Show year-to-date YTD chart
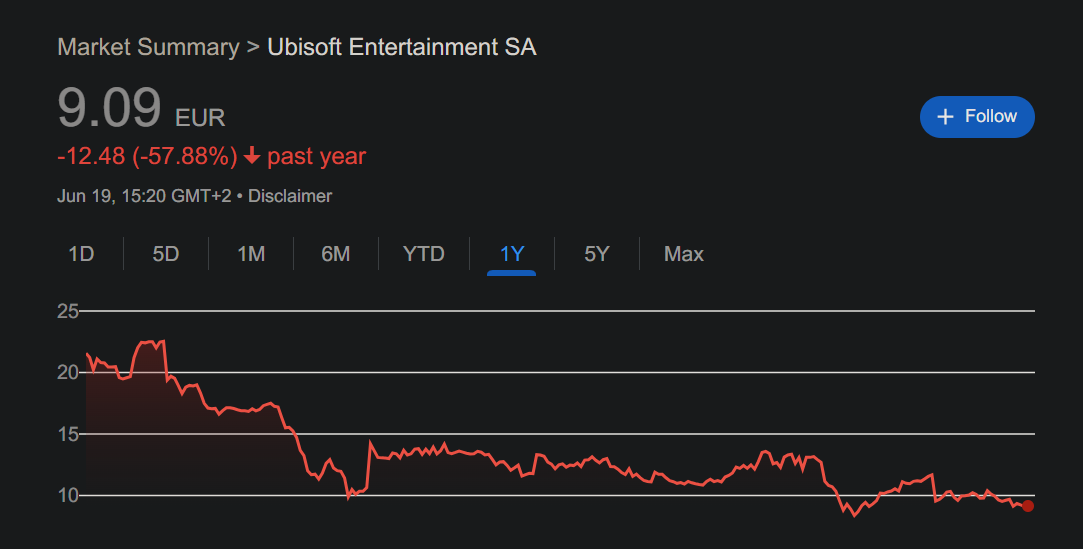Image resolution: width=1083 pixels, height=549 pixels. tap(423, 254)
